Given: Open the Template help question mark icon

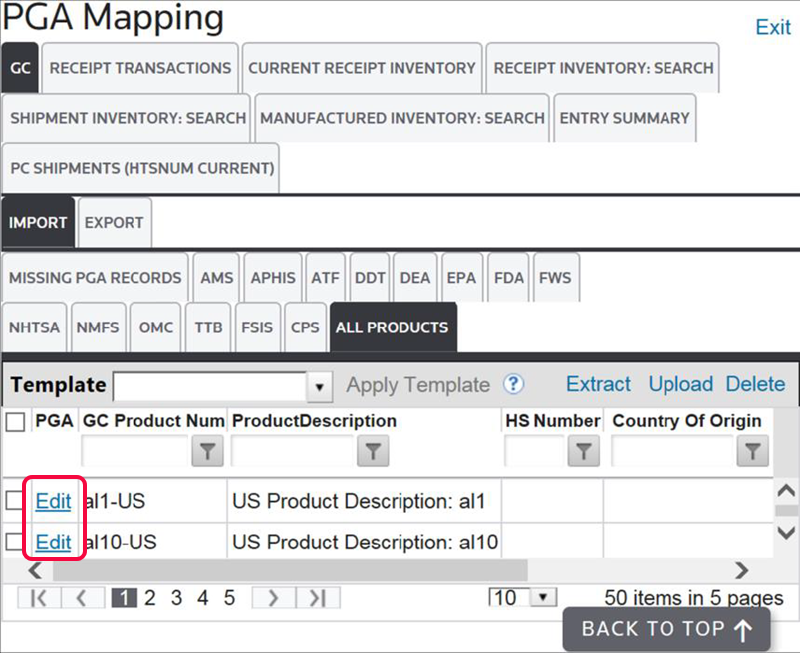Looking at the screenshot, I should click(x=514, y=385).
